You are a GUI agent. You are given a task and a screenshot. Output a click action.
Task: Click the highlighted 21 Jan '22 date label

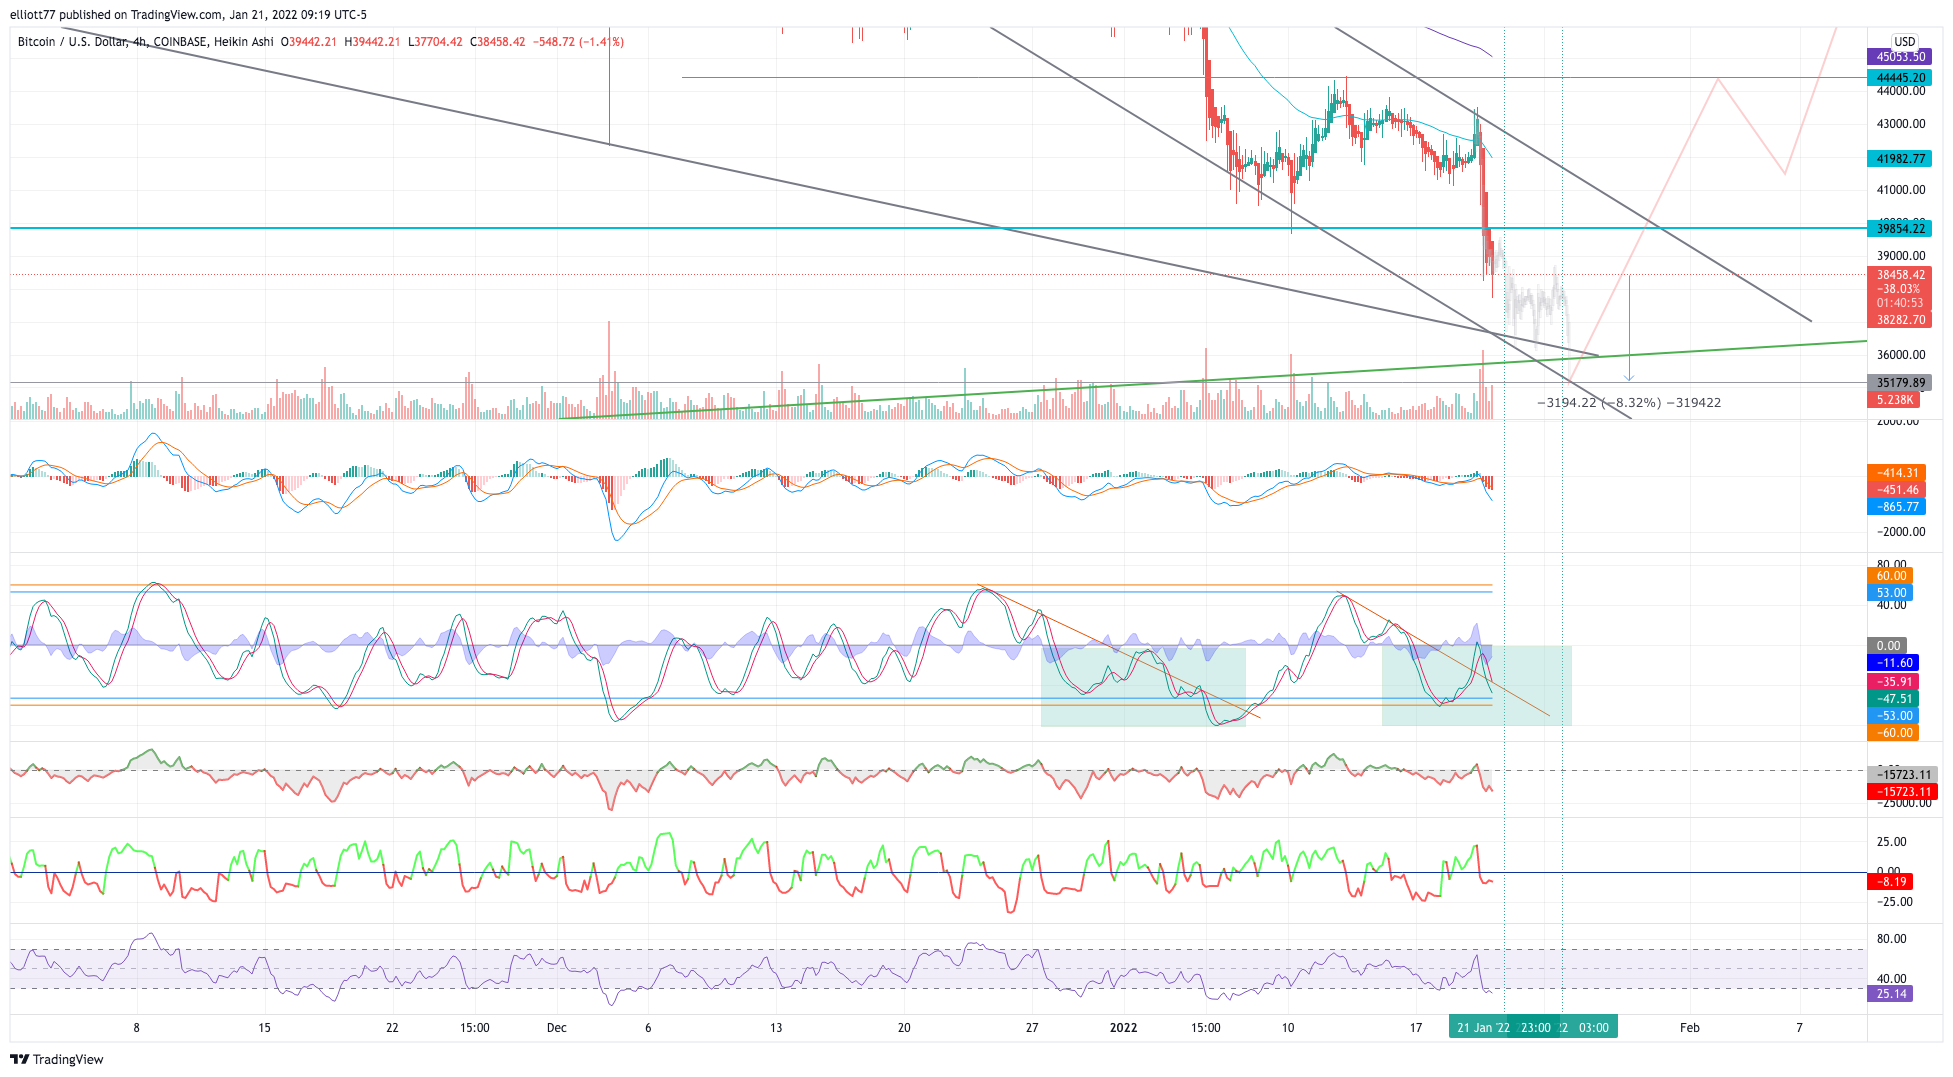click(1481, 1028)
